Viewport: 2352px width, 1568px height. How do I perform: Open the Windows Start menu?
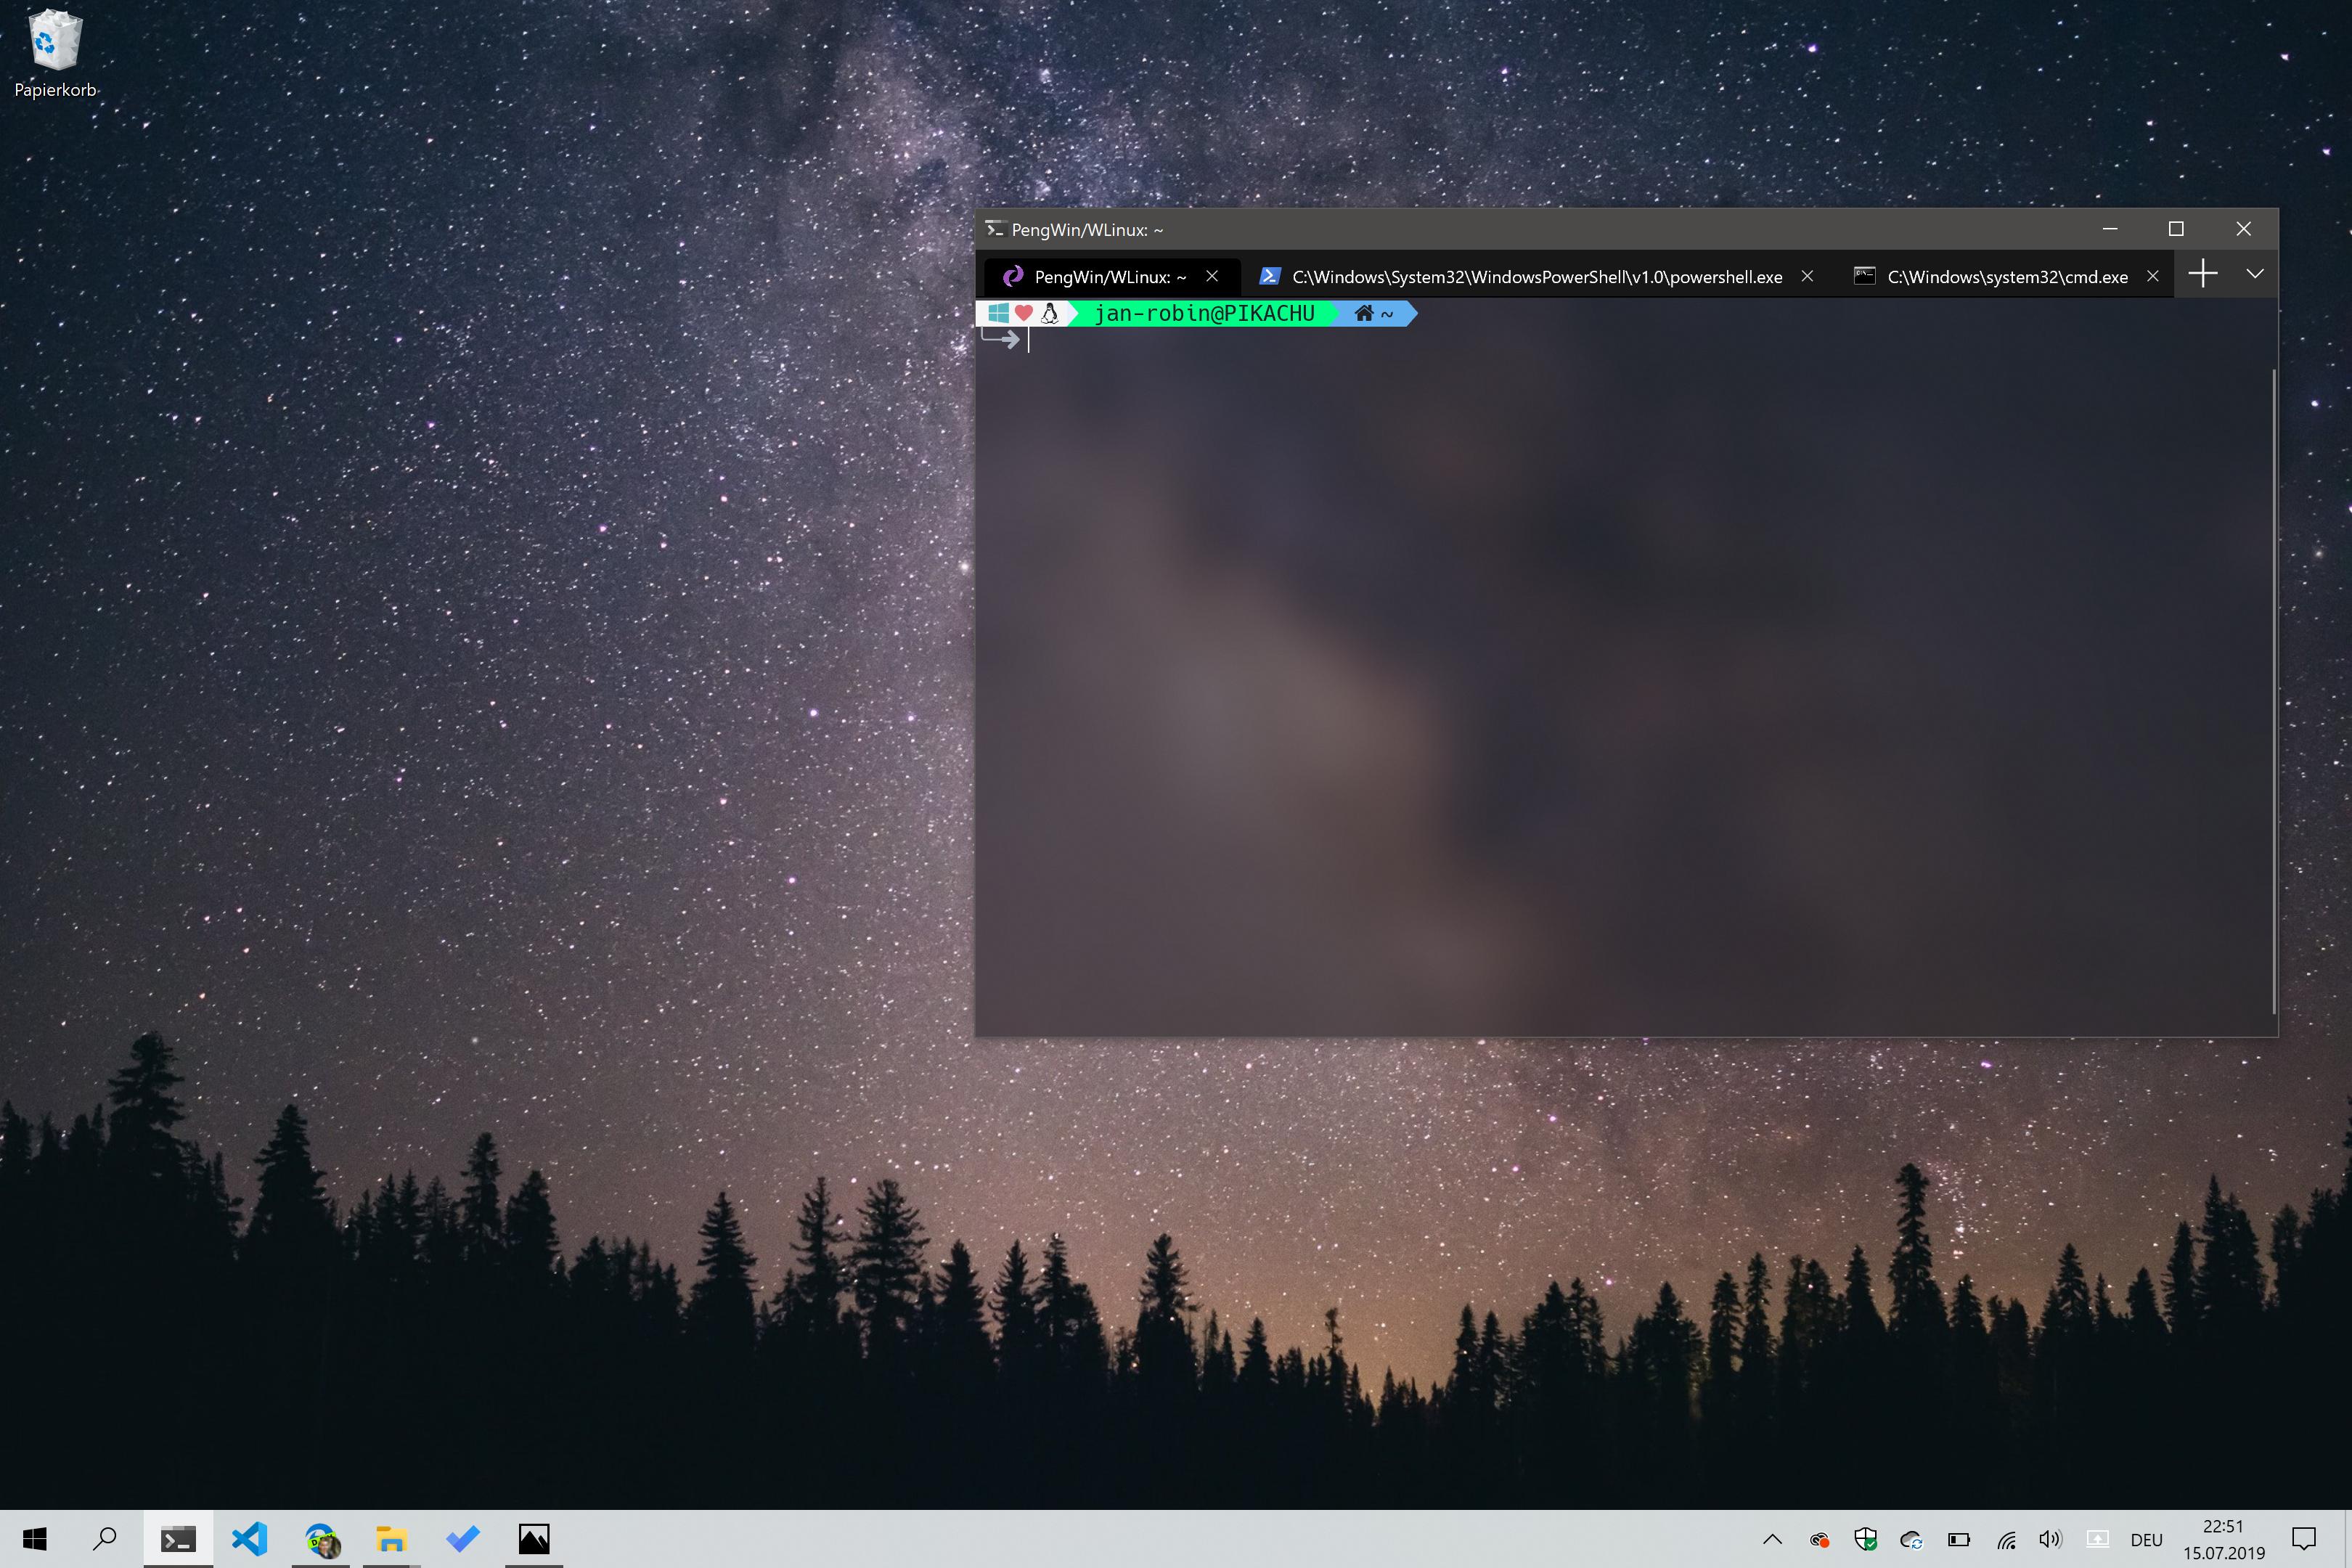tap(35, 1538)
